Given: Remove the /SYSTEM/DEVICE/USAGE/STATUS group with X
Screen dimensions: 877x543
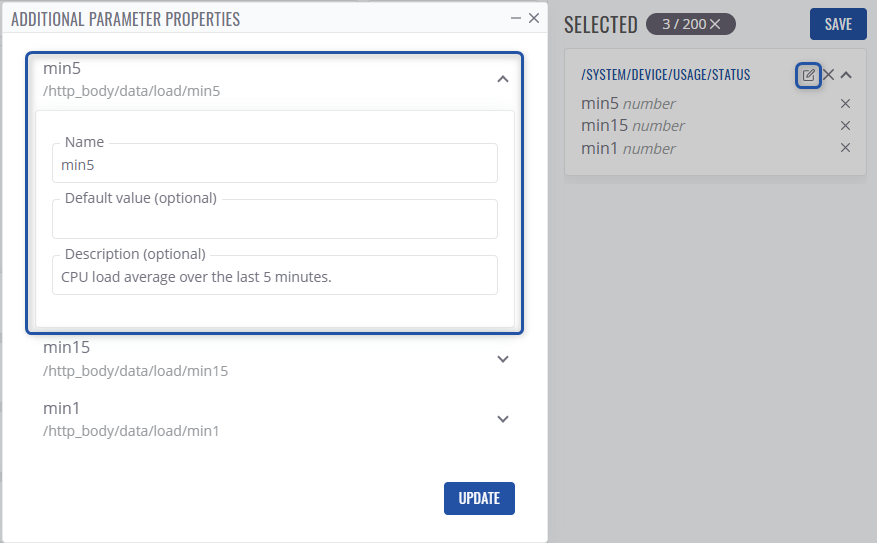Looking at the screenshot, I should 828,75.
